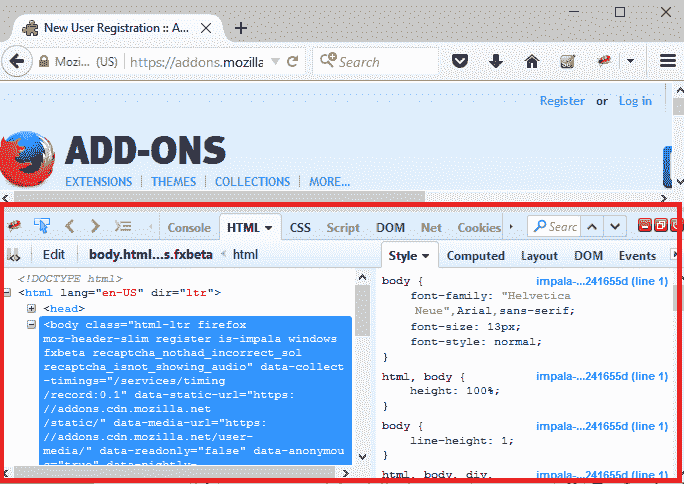
Task: Show more Firebug panel tabs arrow
Action: 511,226
